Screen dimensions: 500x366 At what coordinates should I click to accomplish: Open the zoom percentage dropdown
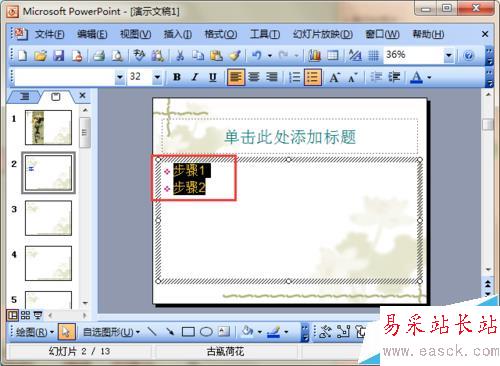click(449, 55)
